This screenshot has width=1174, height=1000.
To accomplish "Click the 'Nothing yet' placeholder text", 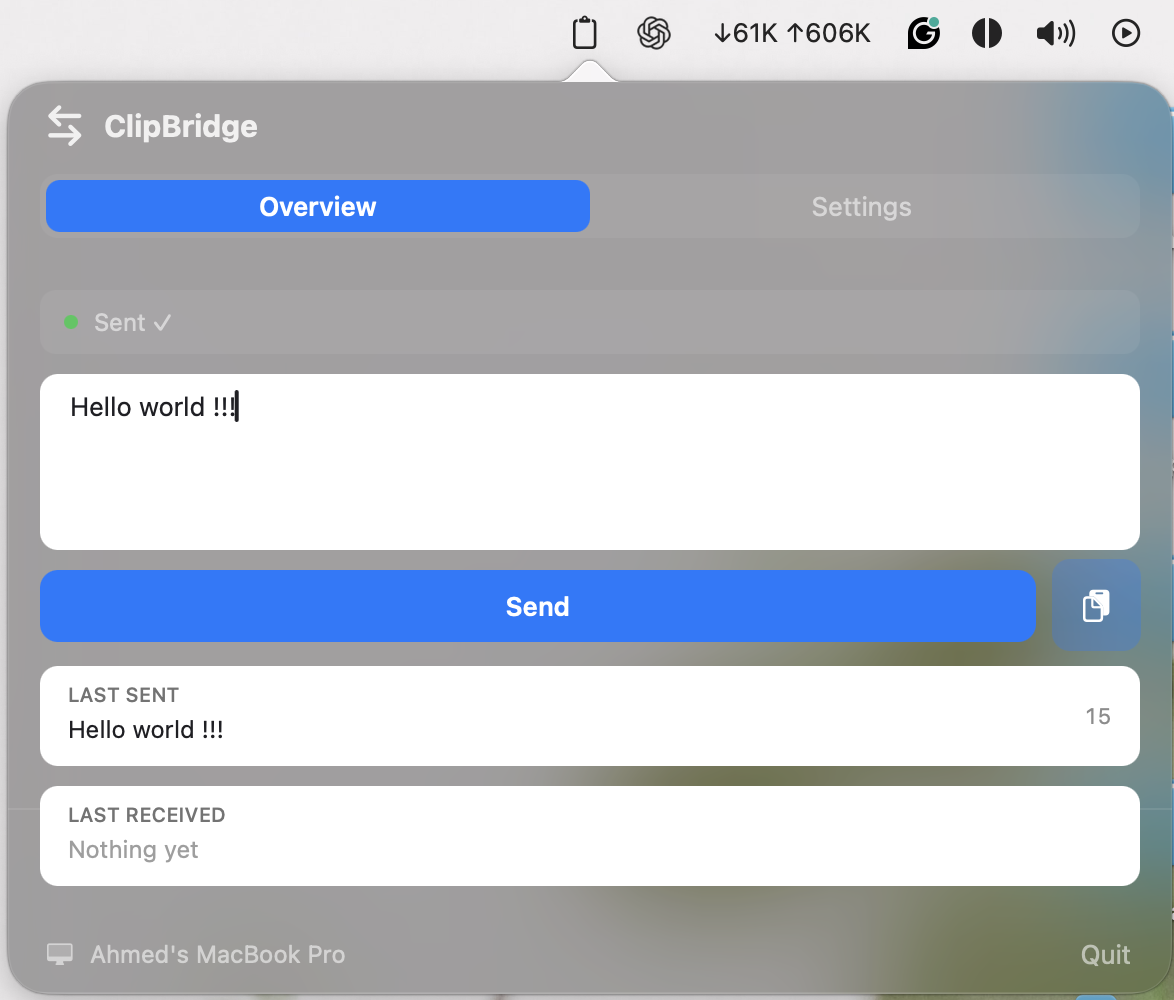I will (x=133, y=850).
